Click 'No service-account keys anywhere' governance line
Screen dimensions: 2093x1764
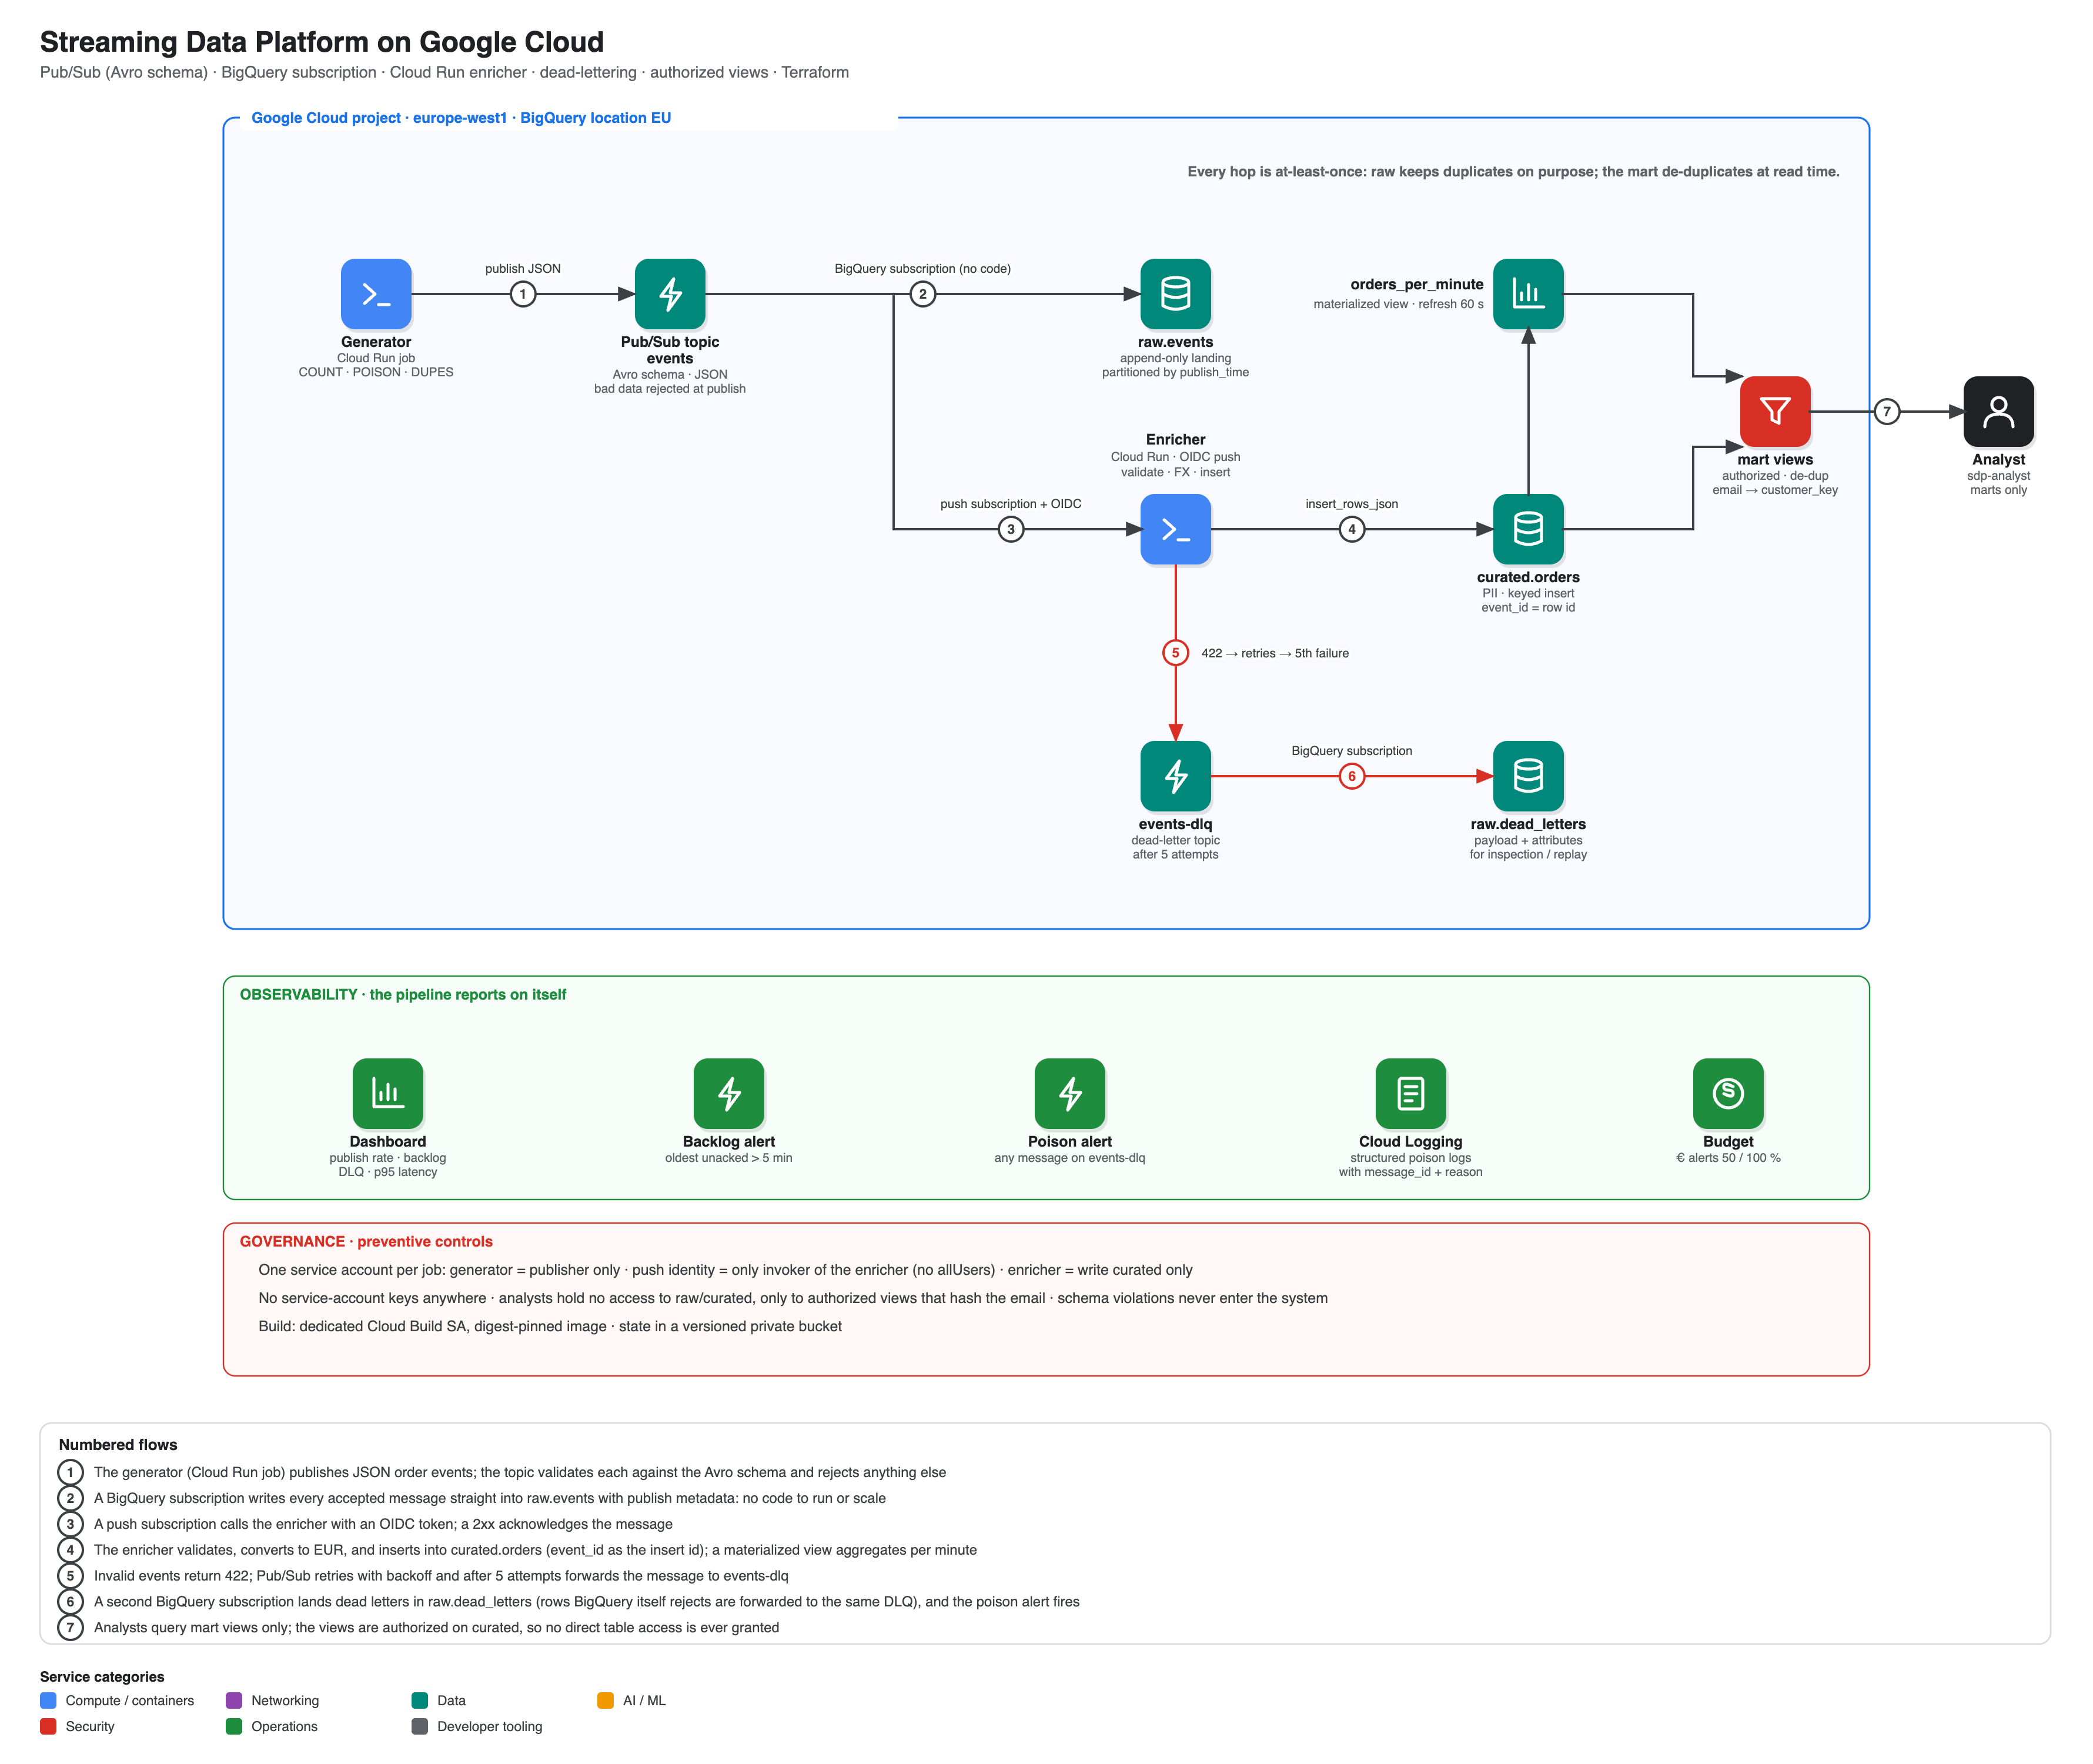pos(793,1298)
